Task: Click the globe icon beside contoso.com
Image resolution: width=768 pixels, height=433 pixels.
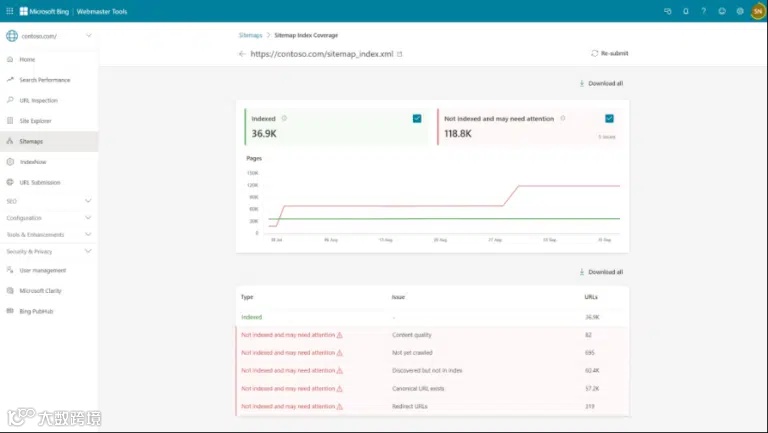Action: pos(12,36)
